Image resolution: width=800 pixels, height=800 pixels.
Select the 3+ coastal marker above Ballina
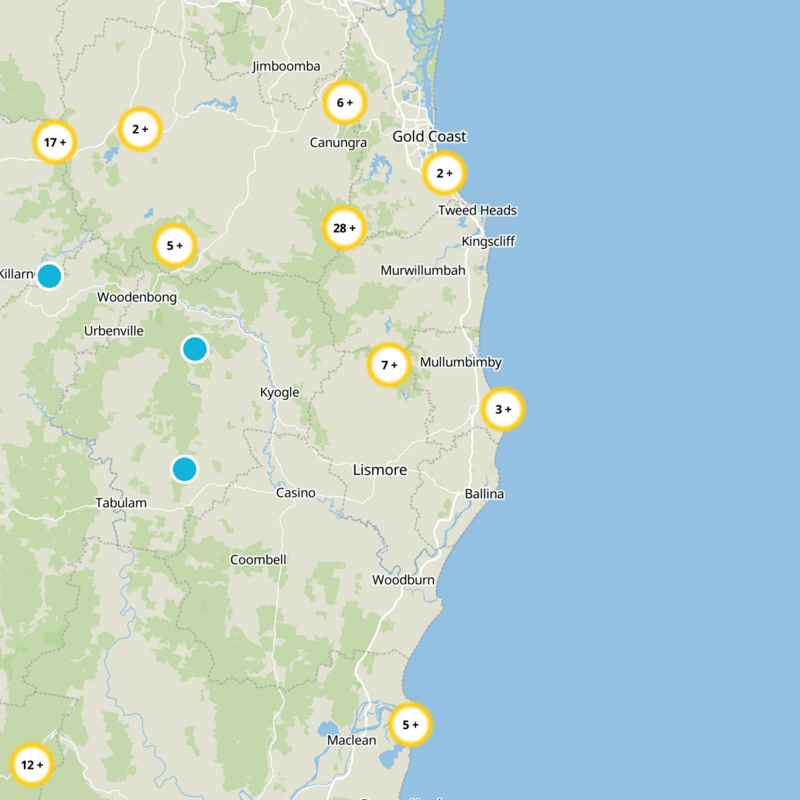[502, 409]
